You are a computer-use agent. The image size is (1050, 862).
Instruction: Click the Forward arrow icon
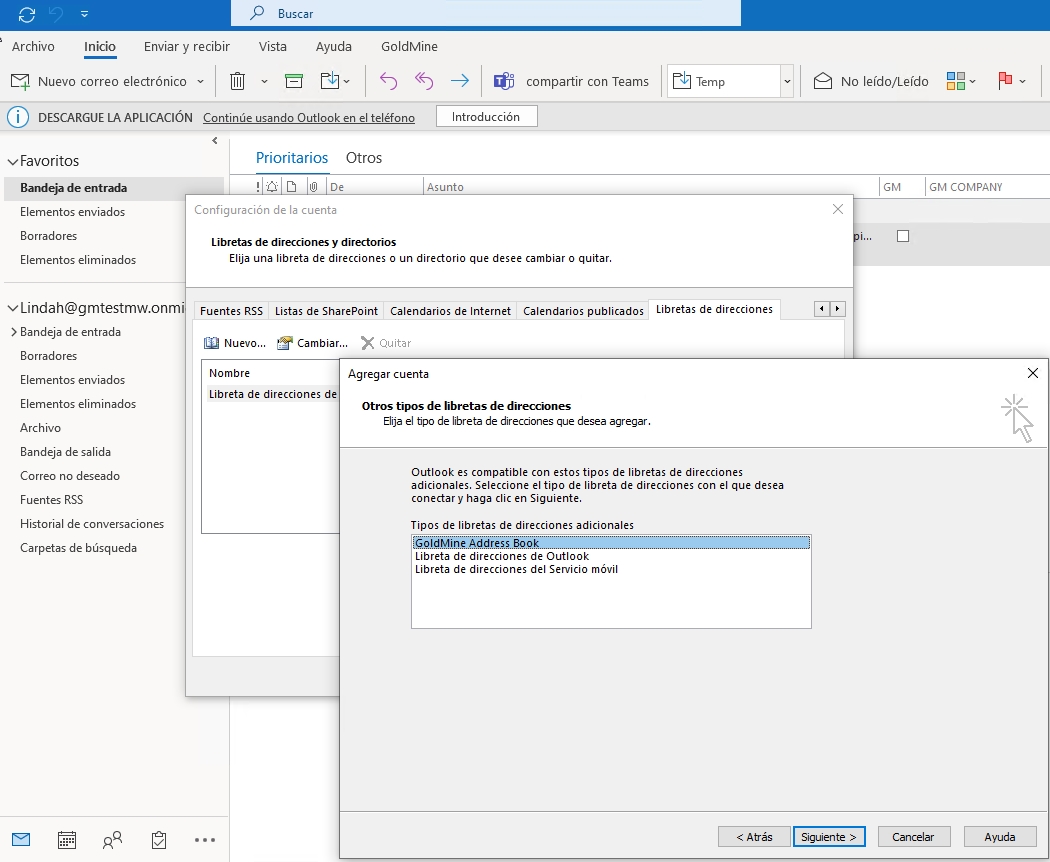[x=459, y=81]
